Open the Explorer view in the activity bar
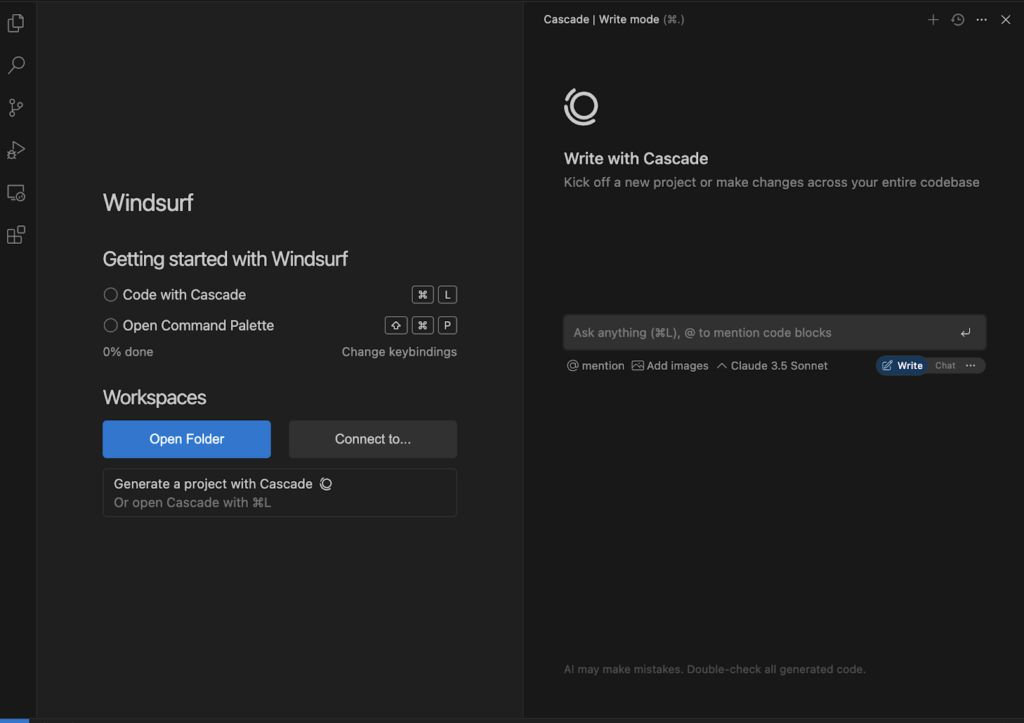Viewport: 1024px width, 723px height. point(16,24)
